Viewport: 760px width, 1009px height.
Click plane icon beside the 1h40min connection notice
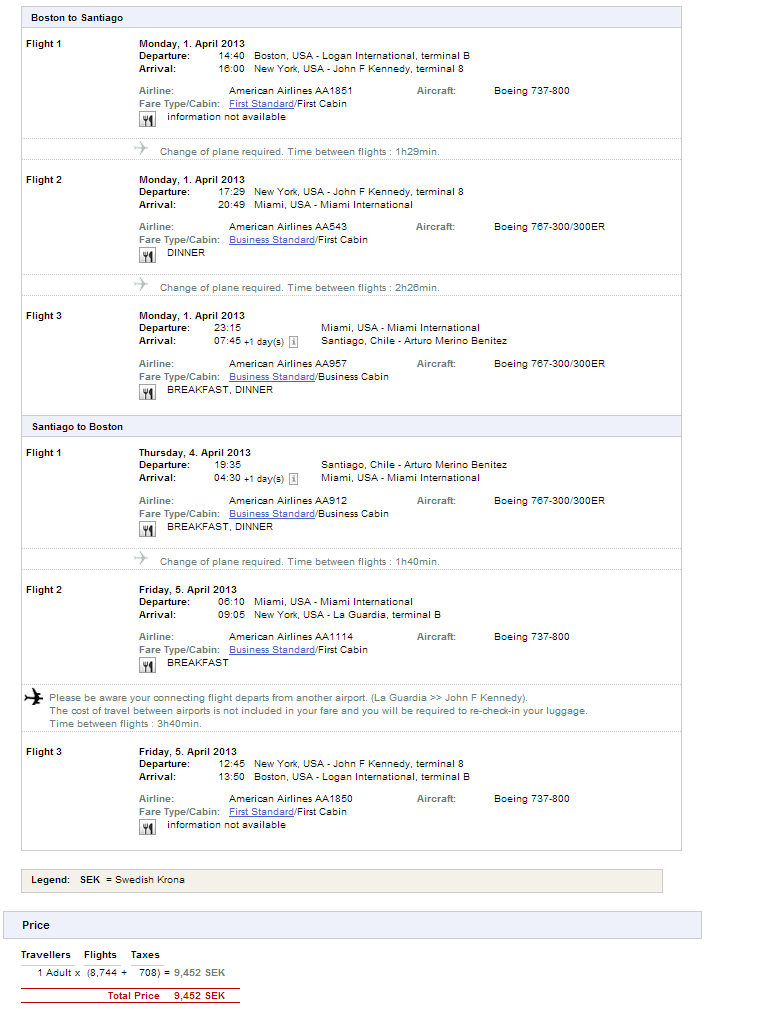point(141,558)
